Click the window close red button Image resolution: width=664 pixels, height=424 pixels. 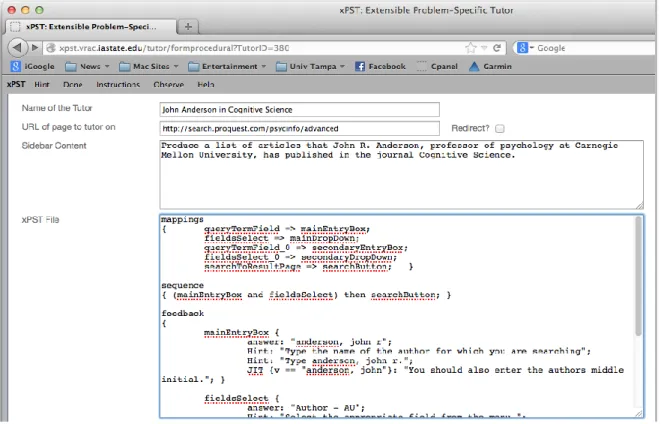(x=12, y=10)
